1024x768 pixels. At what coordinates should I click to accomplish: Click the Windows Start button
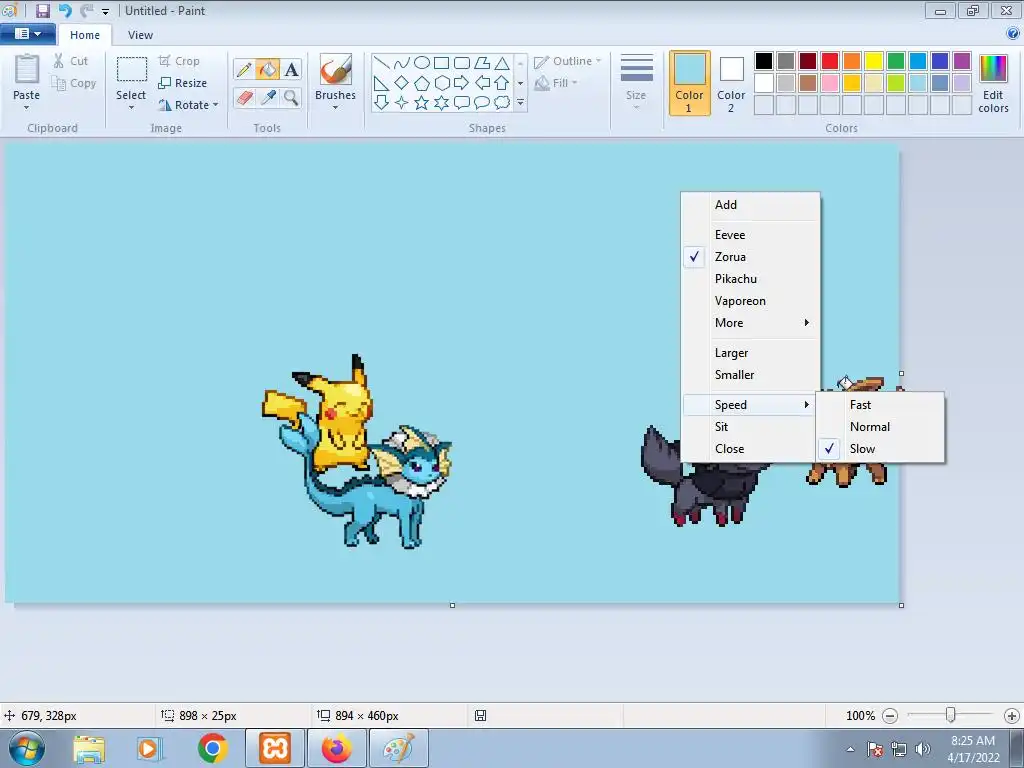(27, 748)
